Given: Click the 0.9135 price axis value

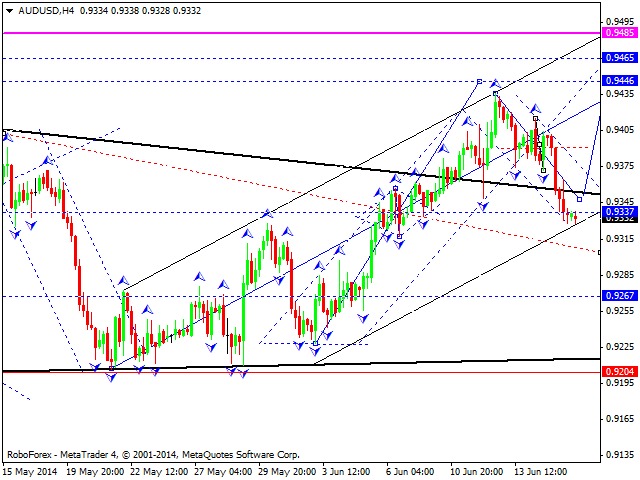Looking at the screenshot, I should (x=620, y=455).
